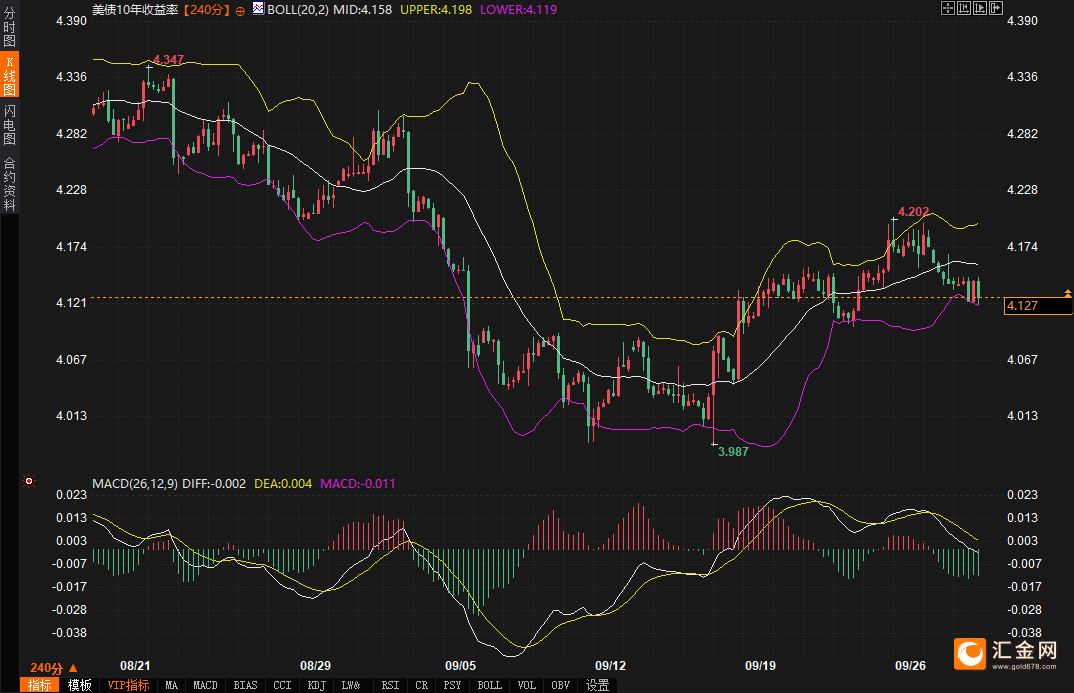Click the UPPER:4.198 value
The height and width of the screenshot is (693, 1074).
(x=436, y=10)
